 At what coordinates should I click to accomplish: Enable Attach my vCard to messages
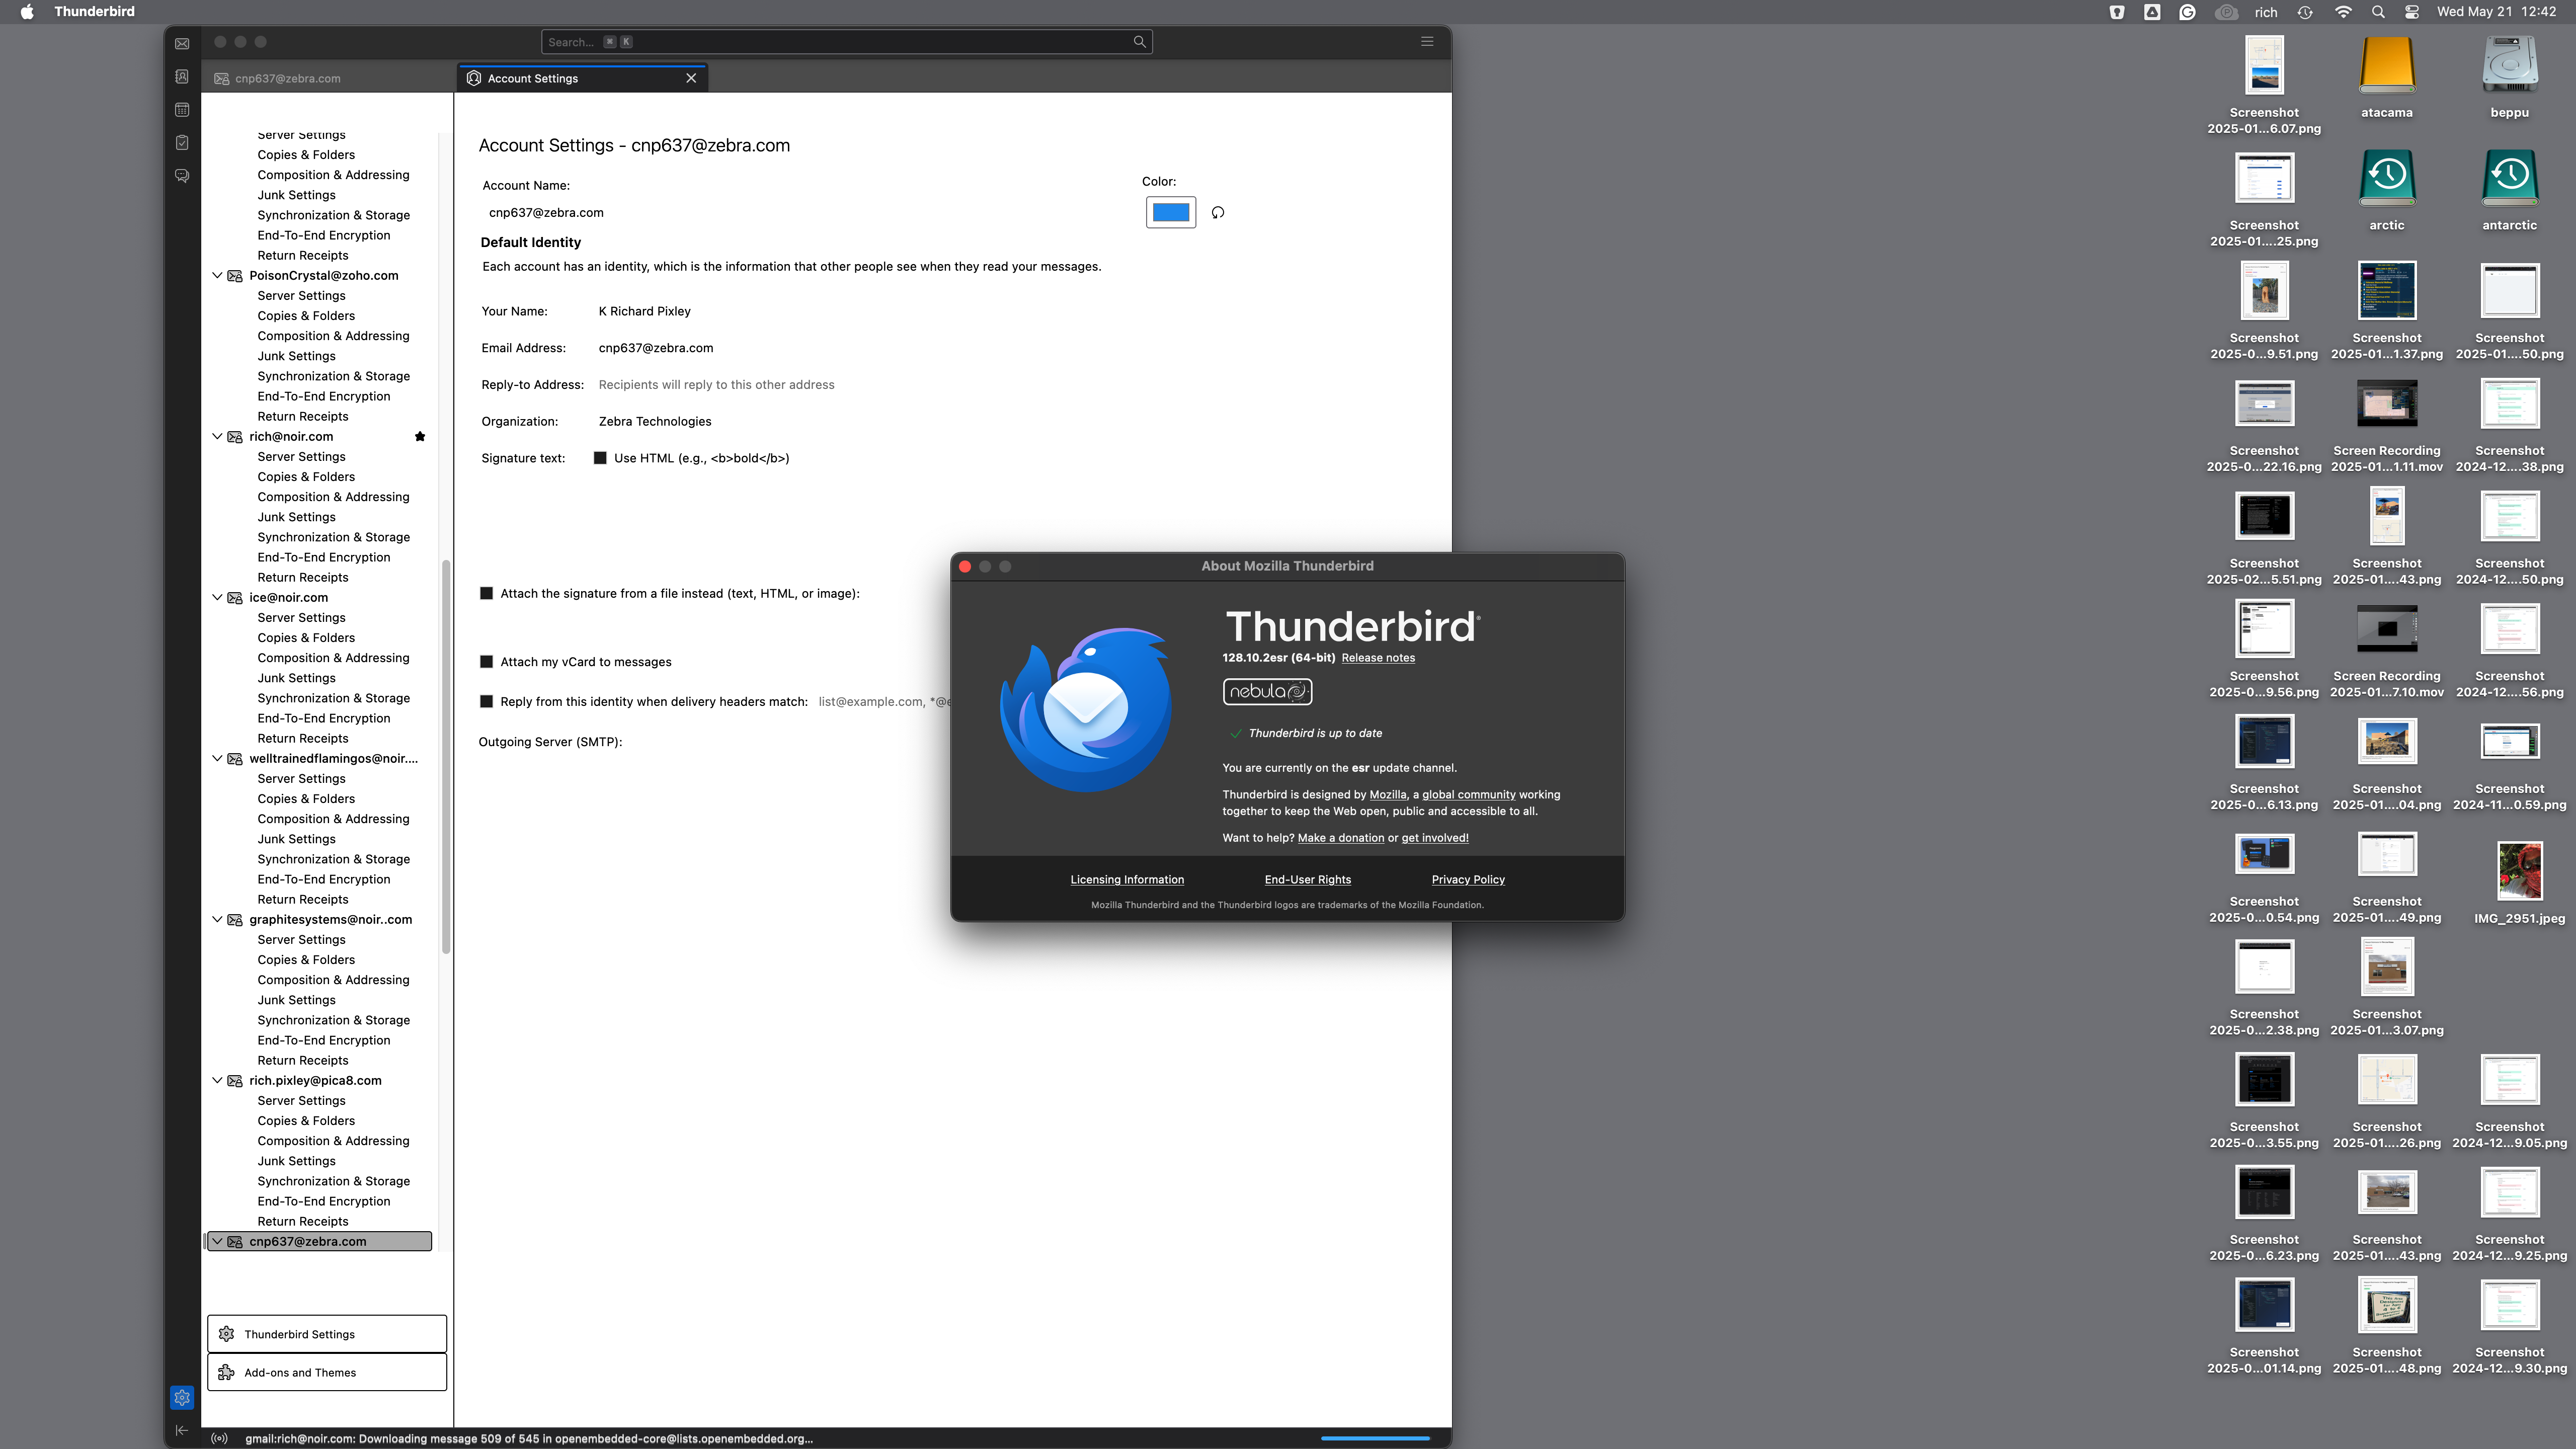point(486,661)
